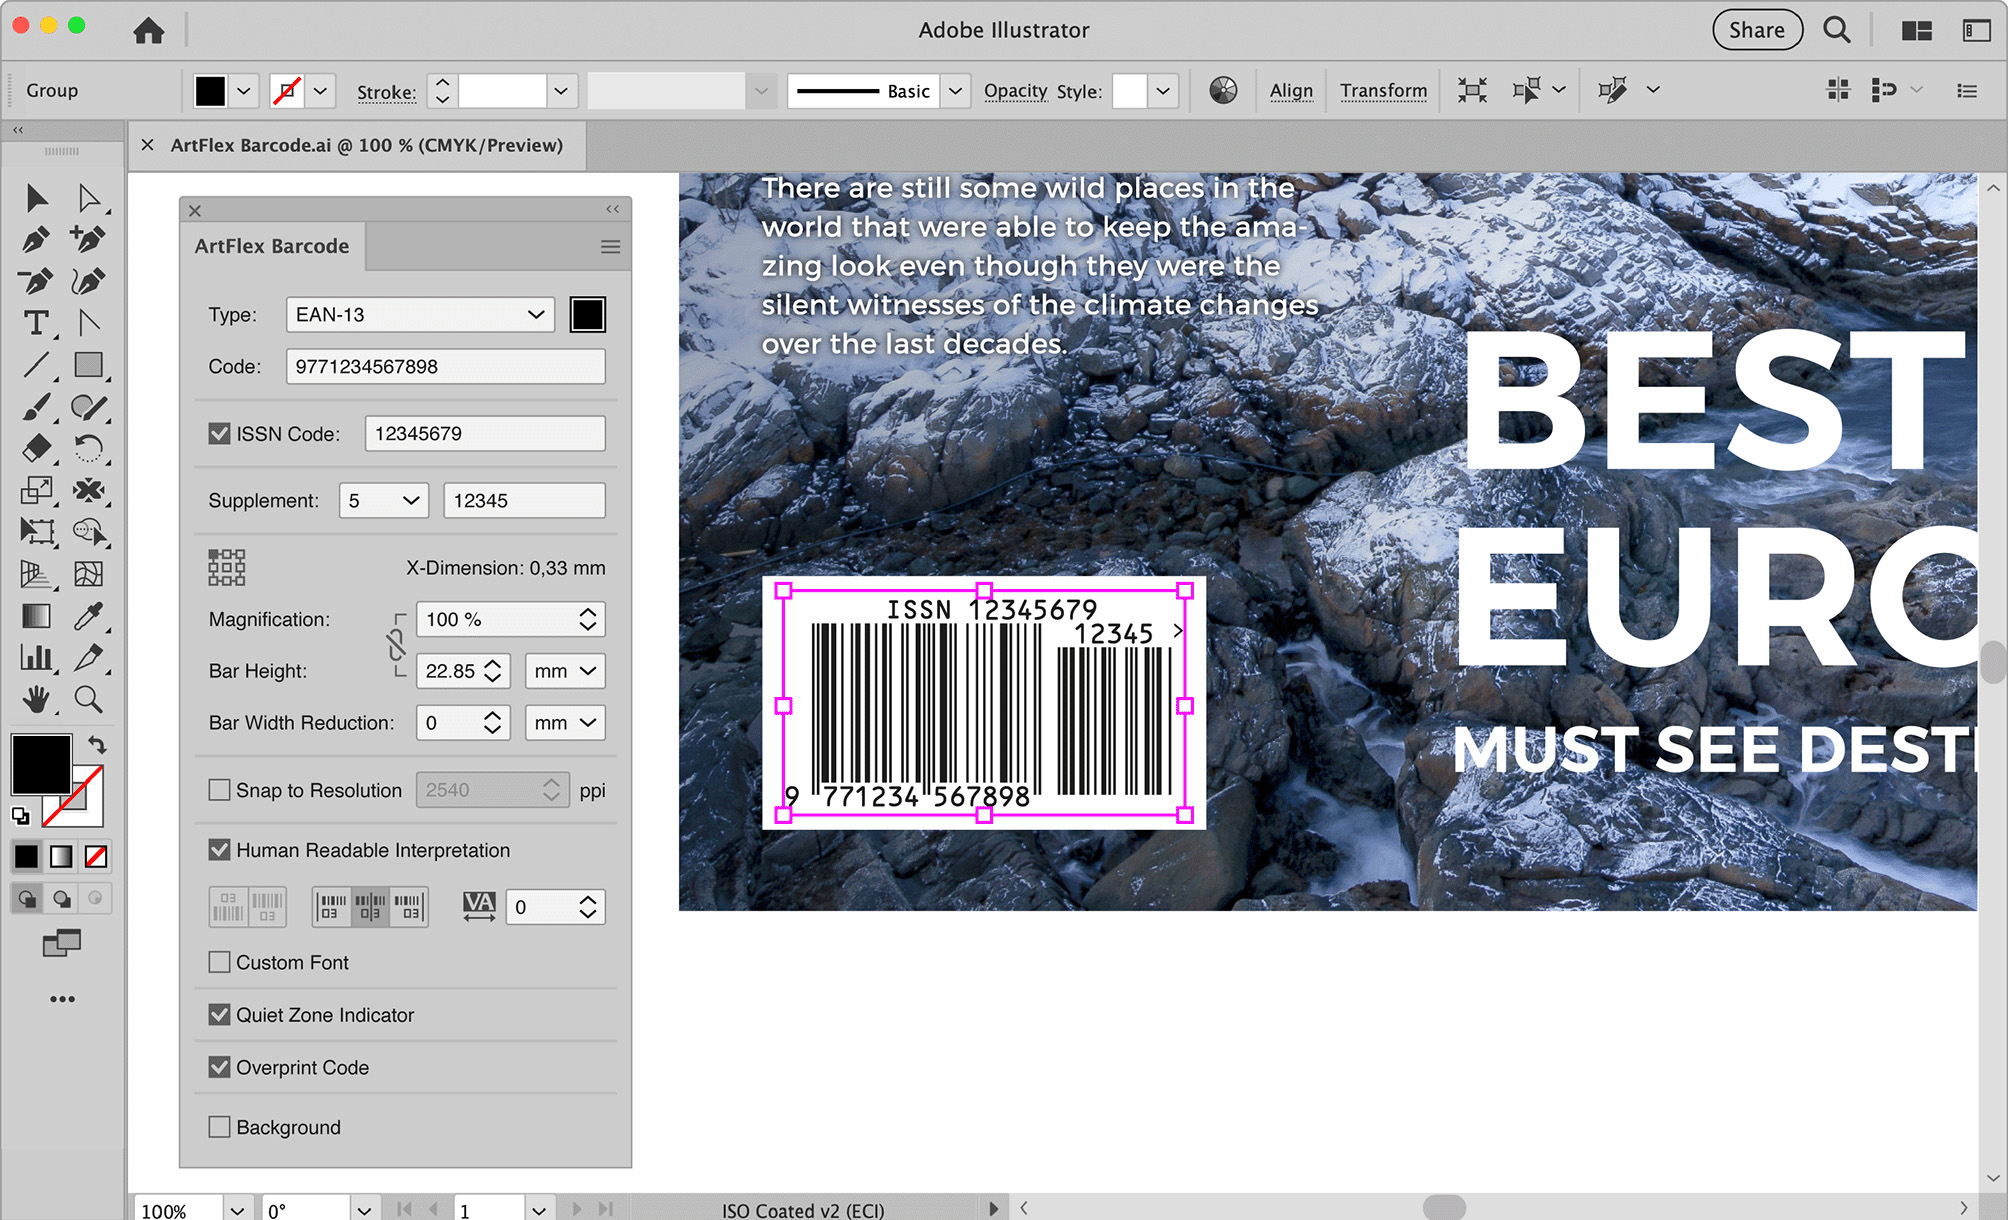Image resolution: width=2008 pixels, height=1220 pixels.
Task: Choose the Zoom tool in toolbar
Action: [88, 699]
